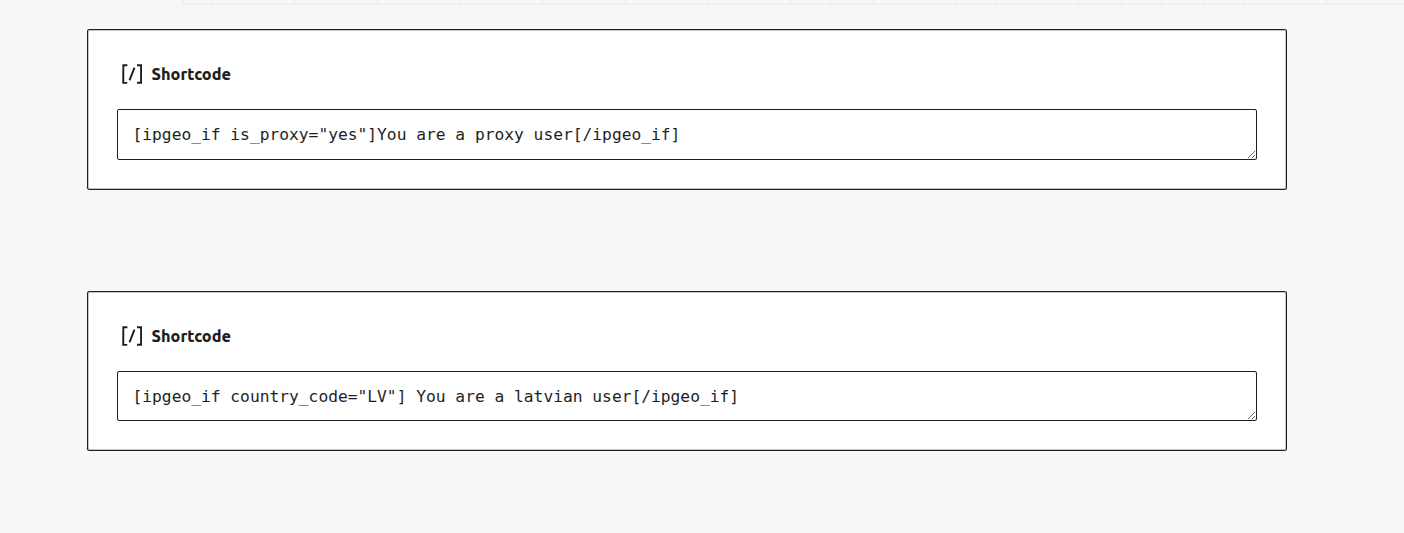Grab the latvian textarea resize handle

(x=1250, y=414)
